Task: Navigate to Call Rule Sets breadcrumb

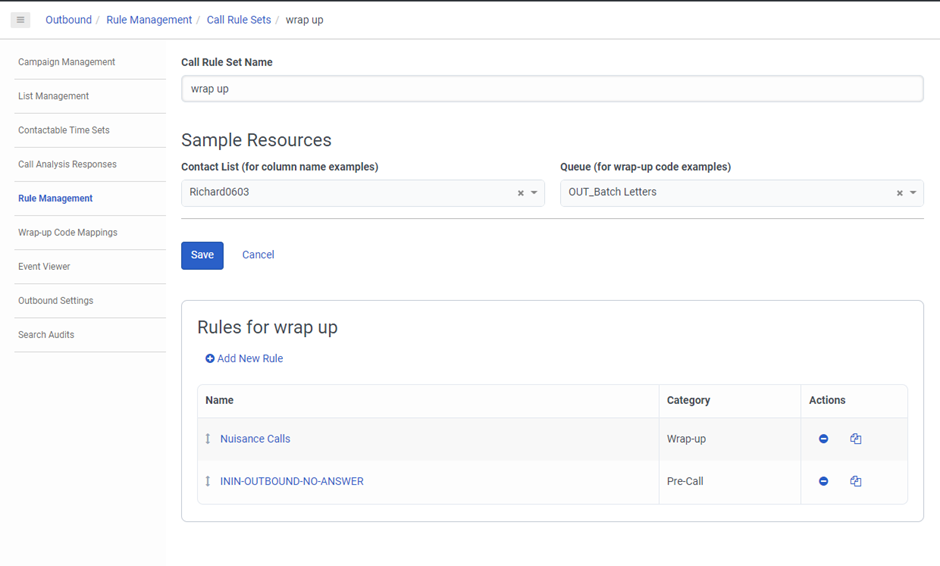Action: click(238, 20)
